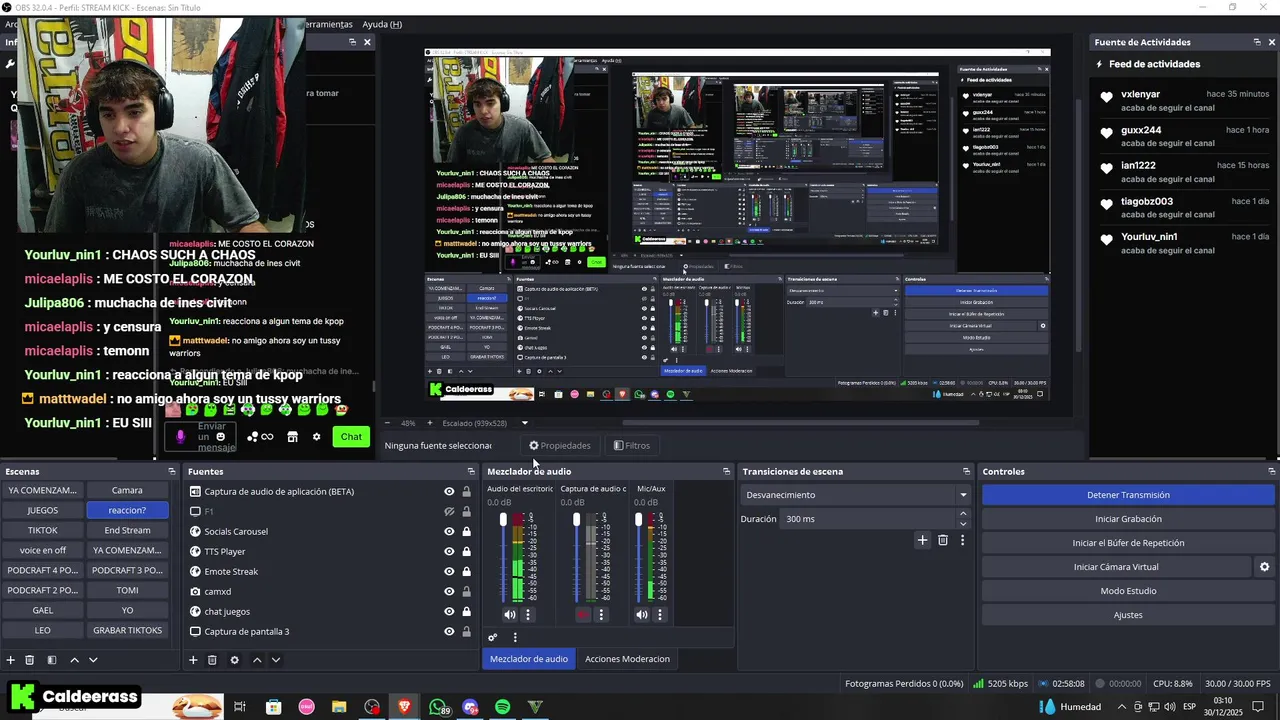Open Audio del escritorio three-dot menu
Screen dimensions: 1280x720
click(x=528, y=615)
